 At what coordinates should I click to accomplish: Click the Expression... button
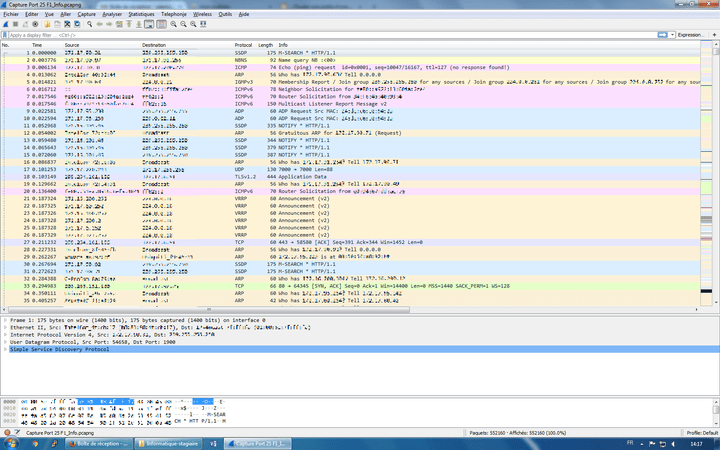691,35
